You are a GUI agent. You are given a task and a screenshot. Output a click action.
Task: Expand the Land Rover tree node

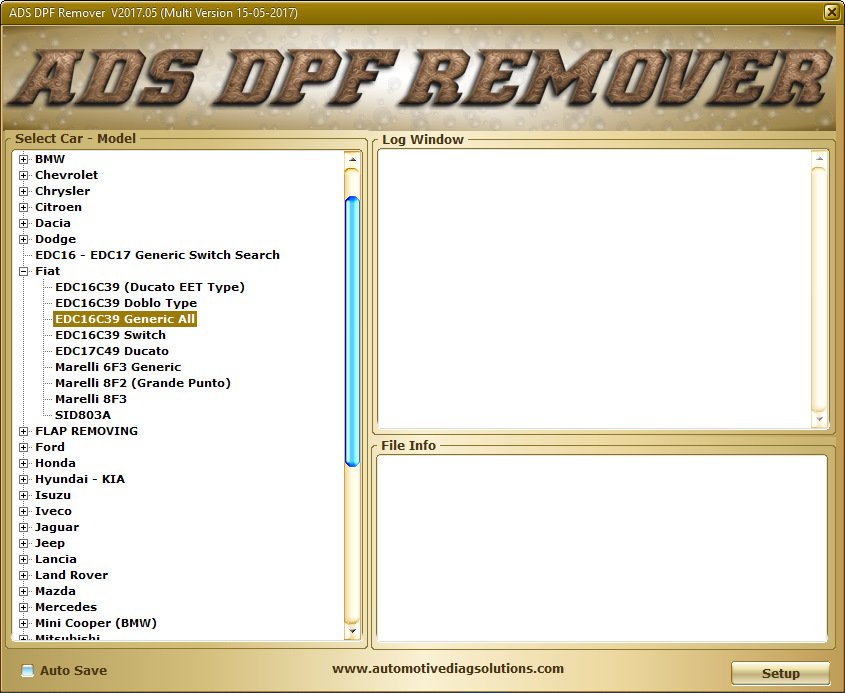23,575
